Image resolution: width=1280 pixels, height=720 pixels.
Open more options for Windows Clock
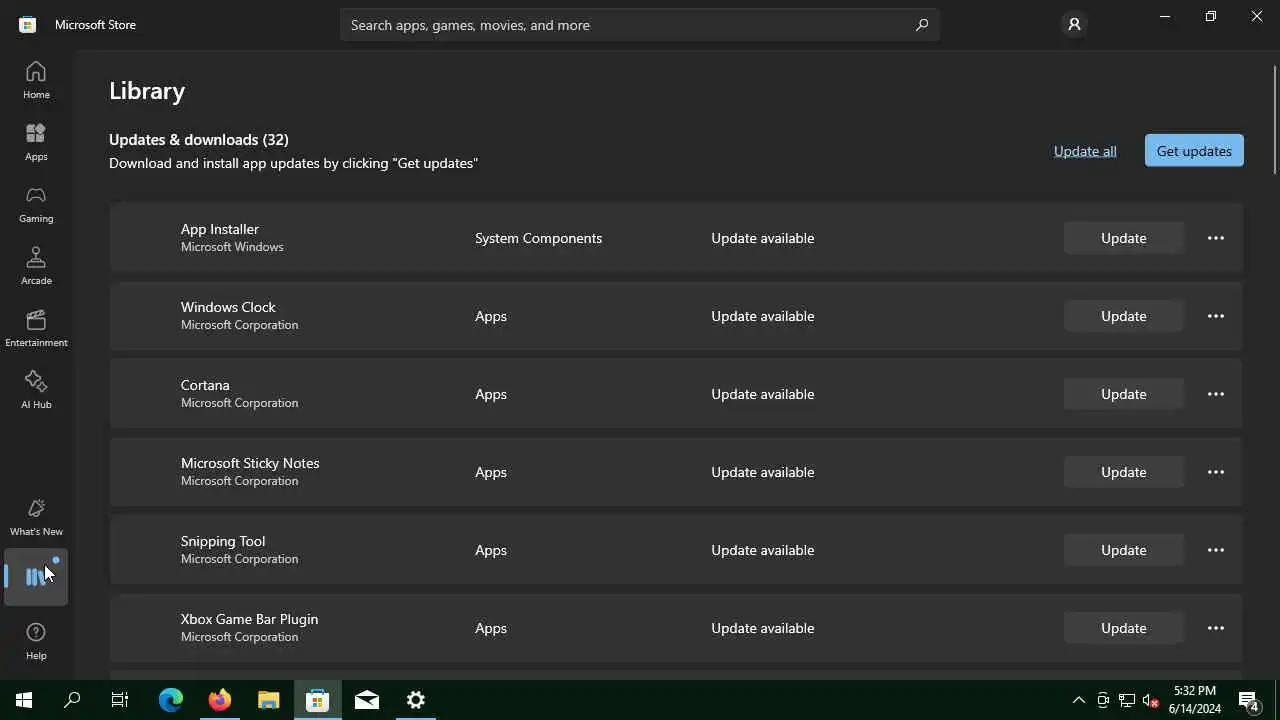click(1216, 316)
